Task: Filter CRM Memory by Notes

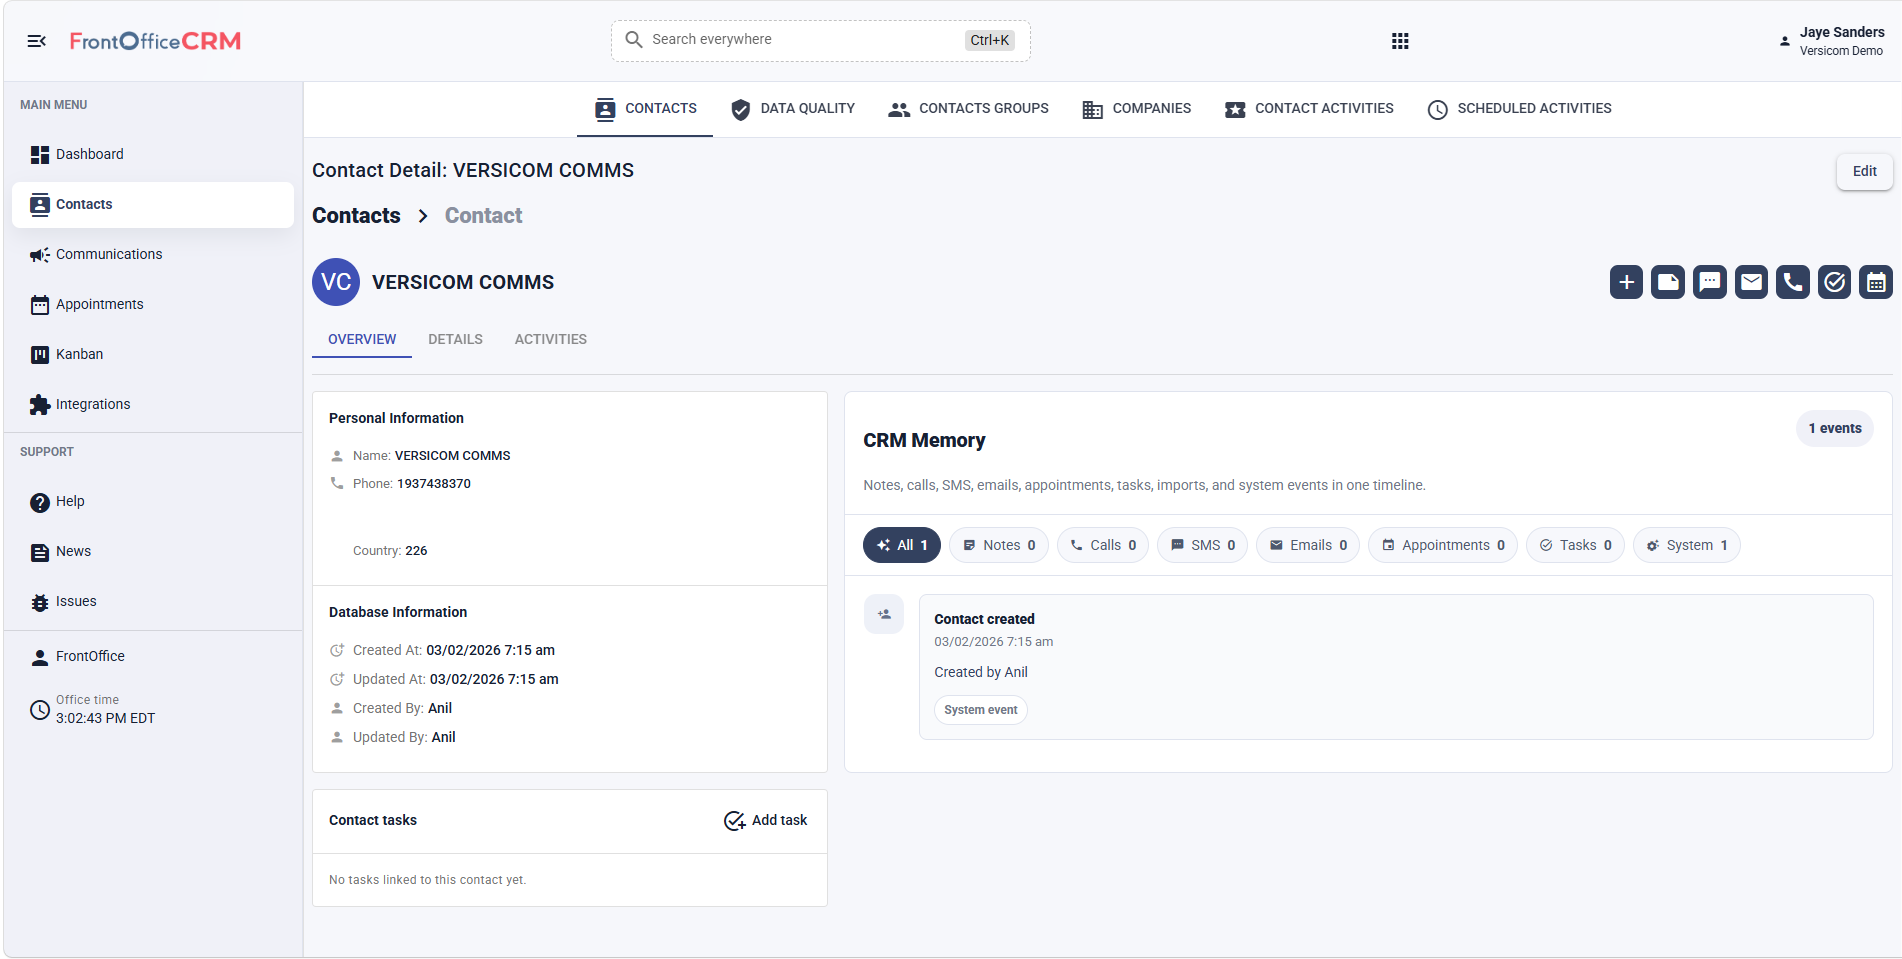Action: click(998, 545)
